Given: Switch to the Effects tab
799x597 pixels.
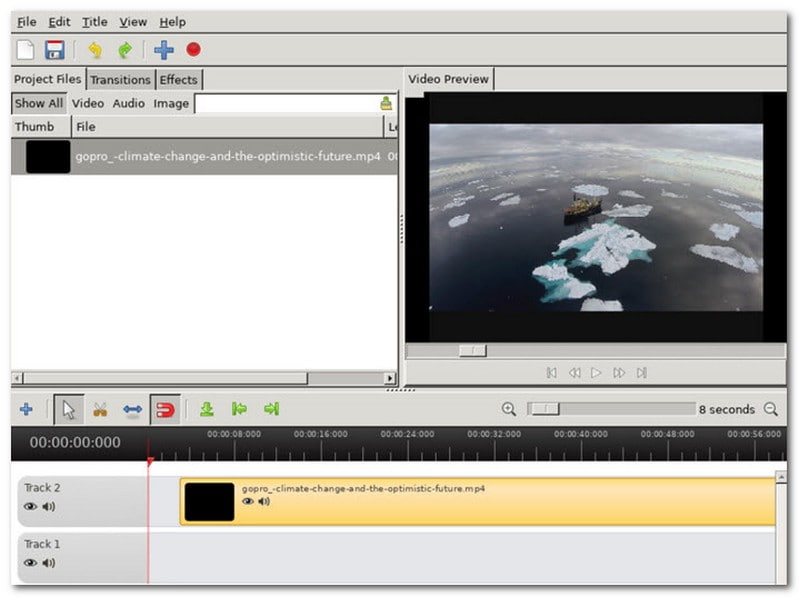Looking at the screenshot, I should click(x=178, y=80).
